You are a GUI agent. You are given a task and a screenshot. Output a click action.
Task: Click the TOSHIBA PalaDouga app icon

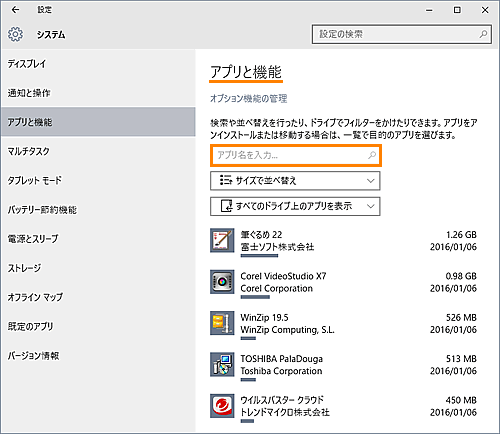[222, 364]
